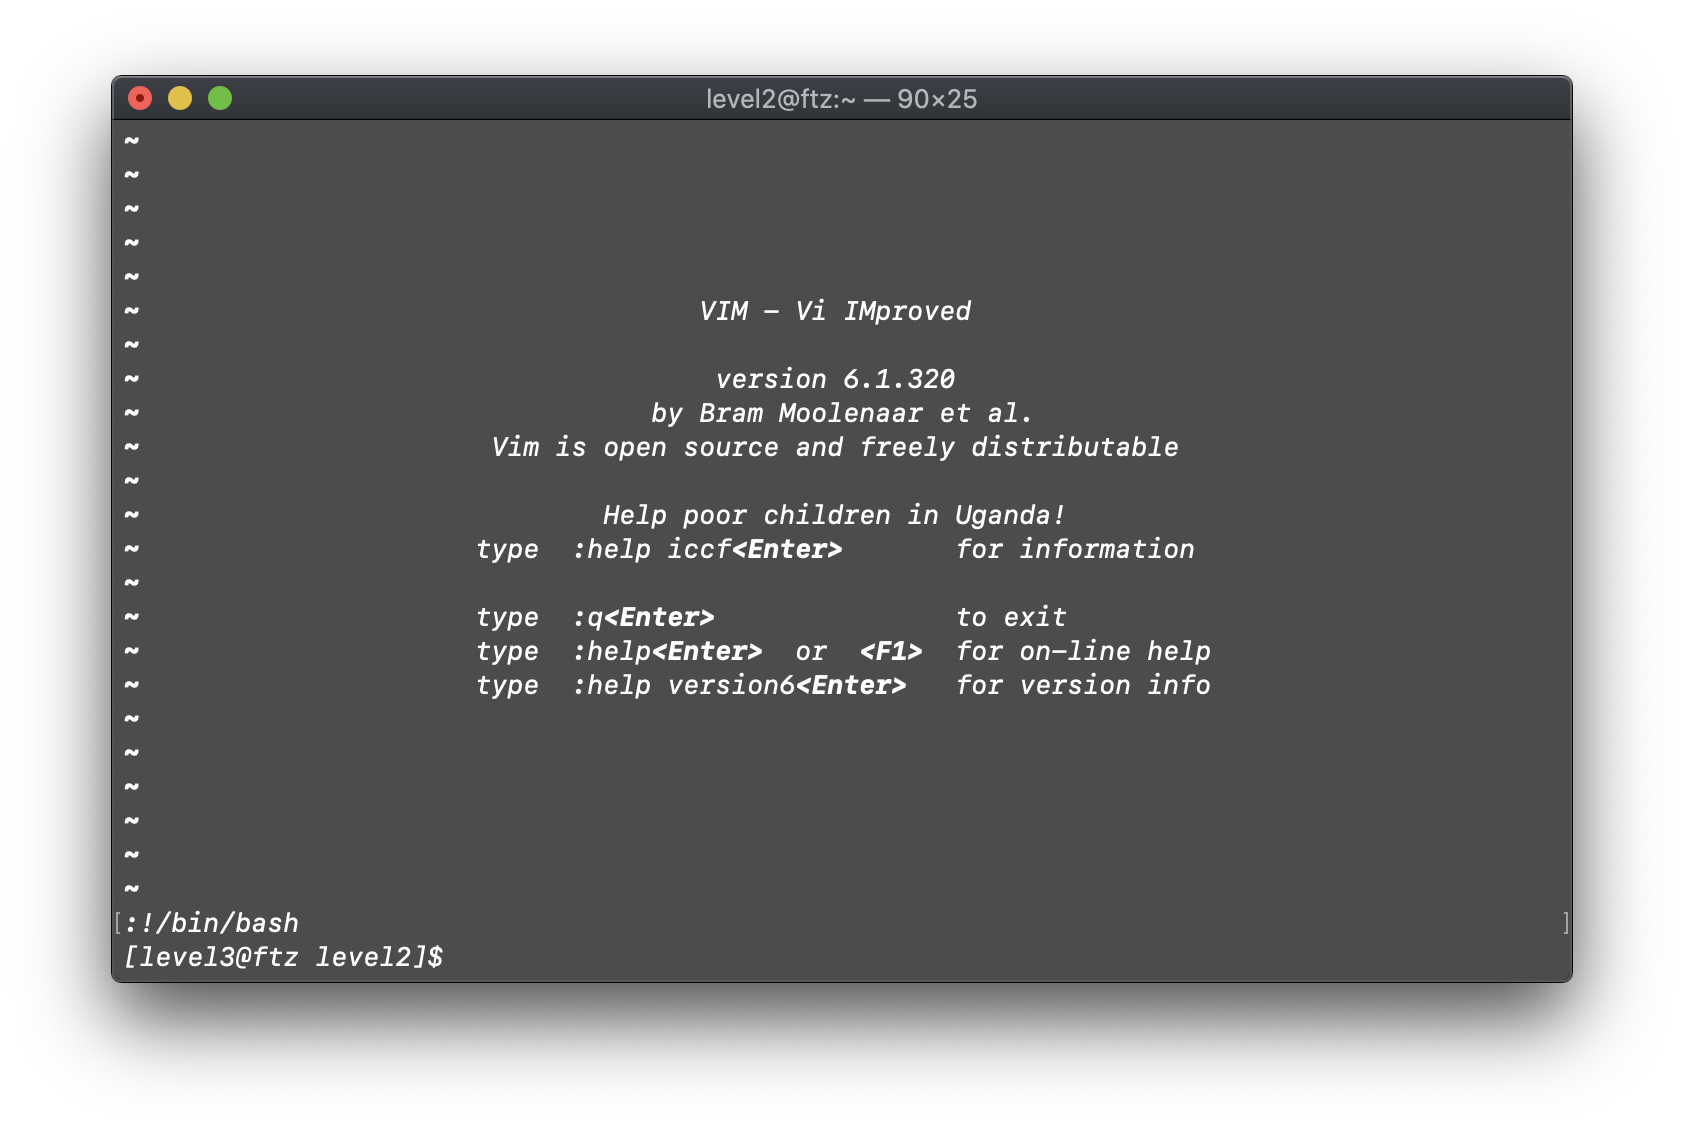
Task: Select 'by Bram Moolenaar et al.' text
Action: [841, 413]
